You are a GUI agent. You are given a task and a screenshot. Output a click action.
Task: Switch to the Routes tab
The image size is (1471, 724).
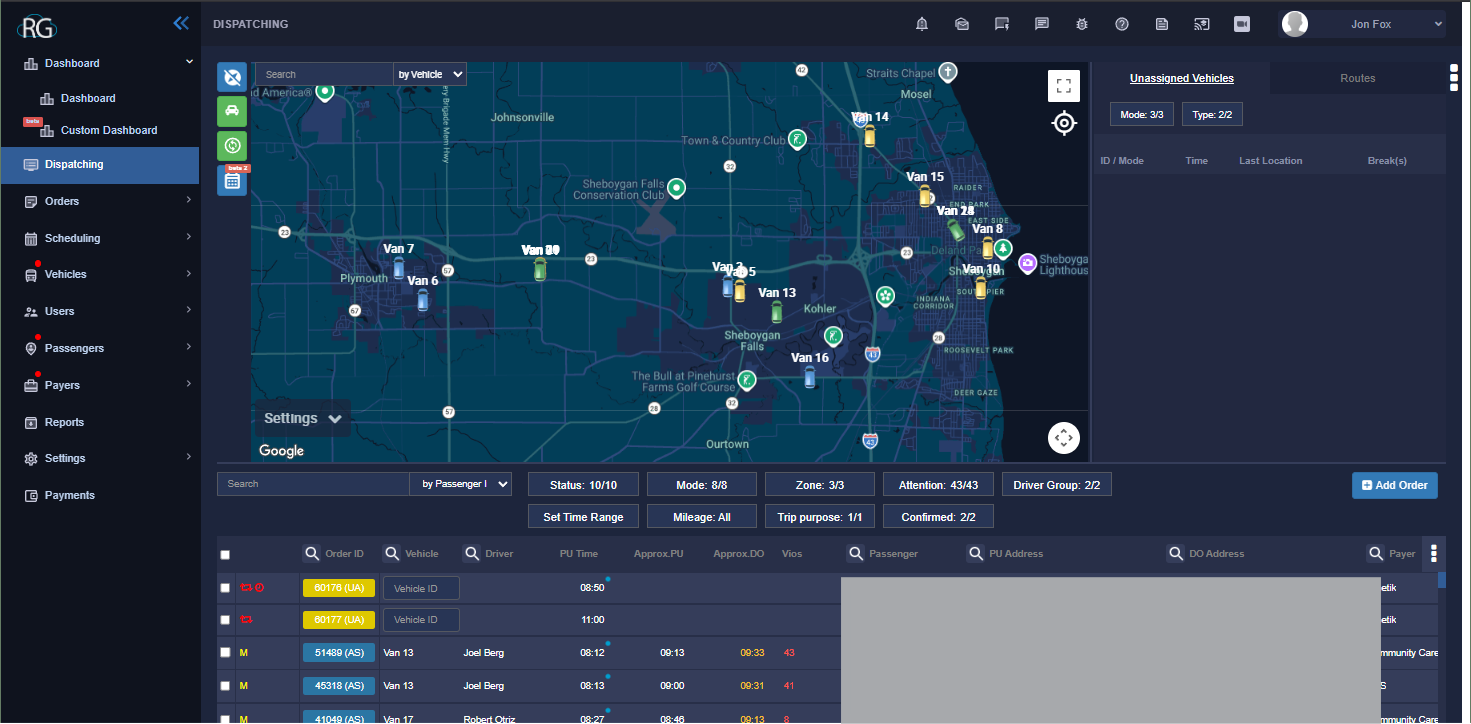[x=1358, y=78]
